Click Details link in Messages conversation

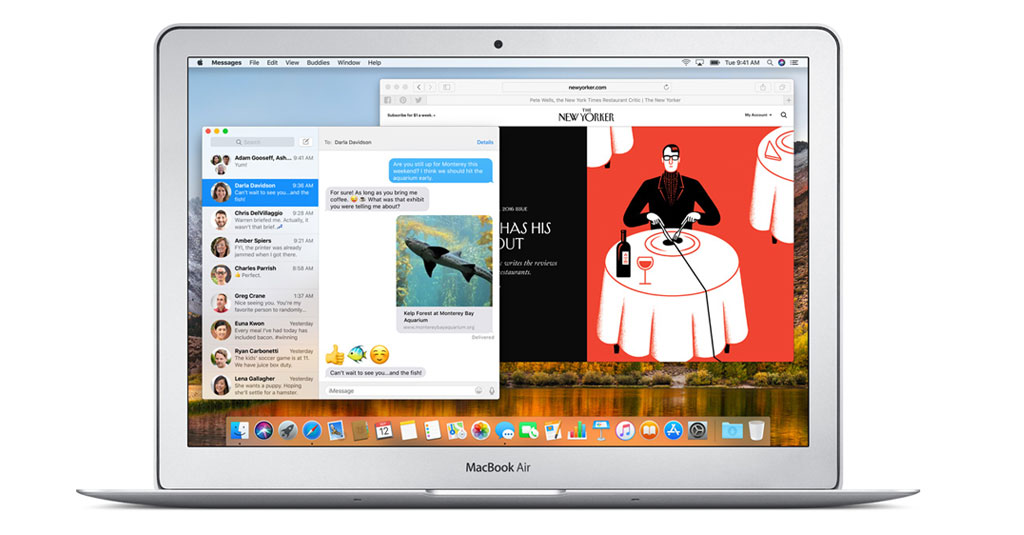coord(485,142)
